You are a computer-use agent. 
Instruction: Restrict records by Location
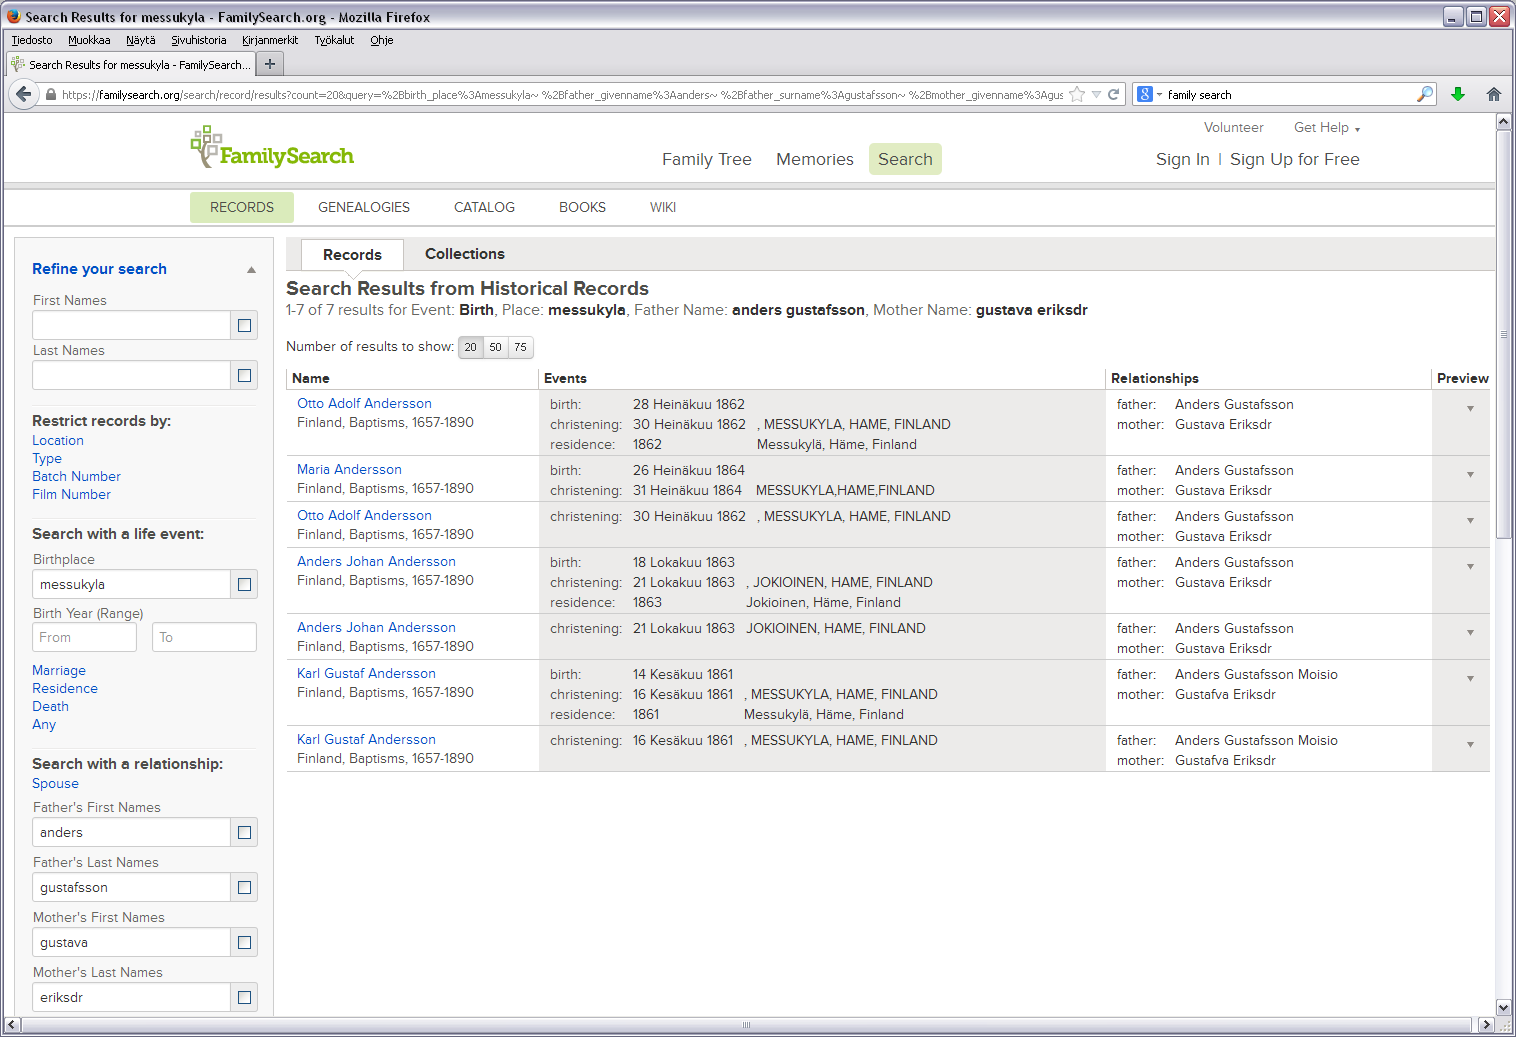click(58, 440)
